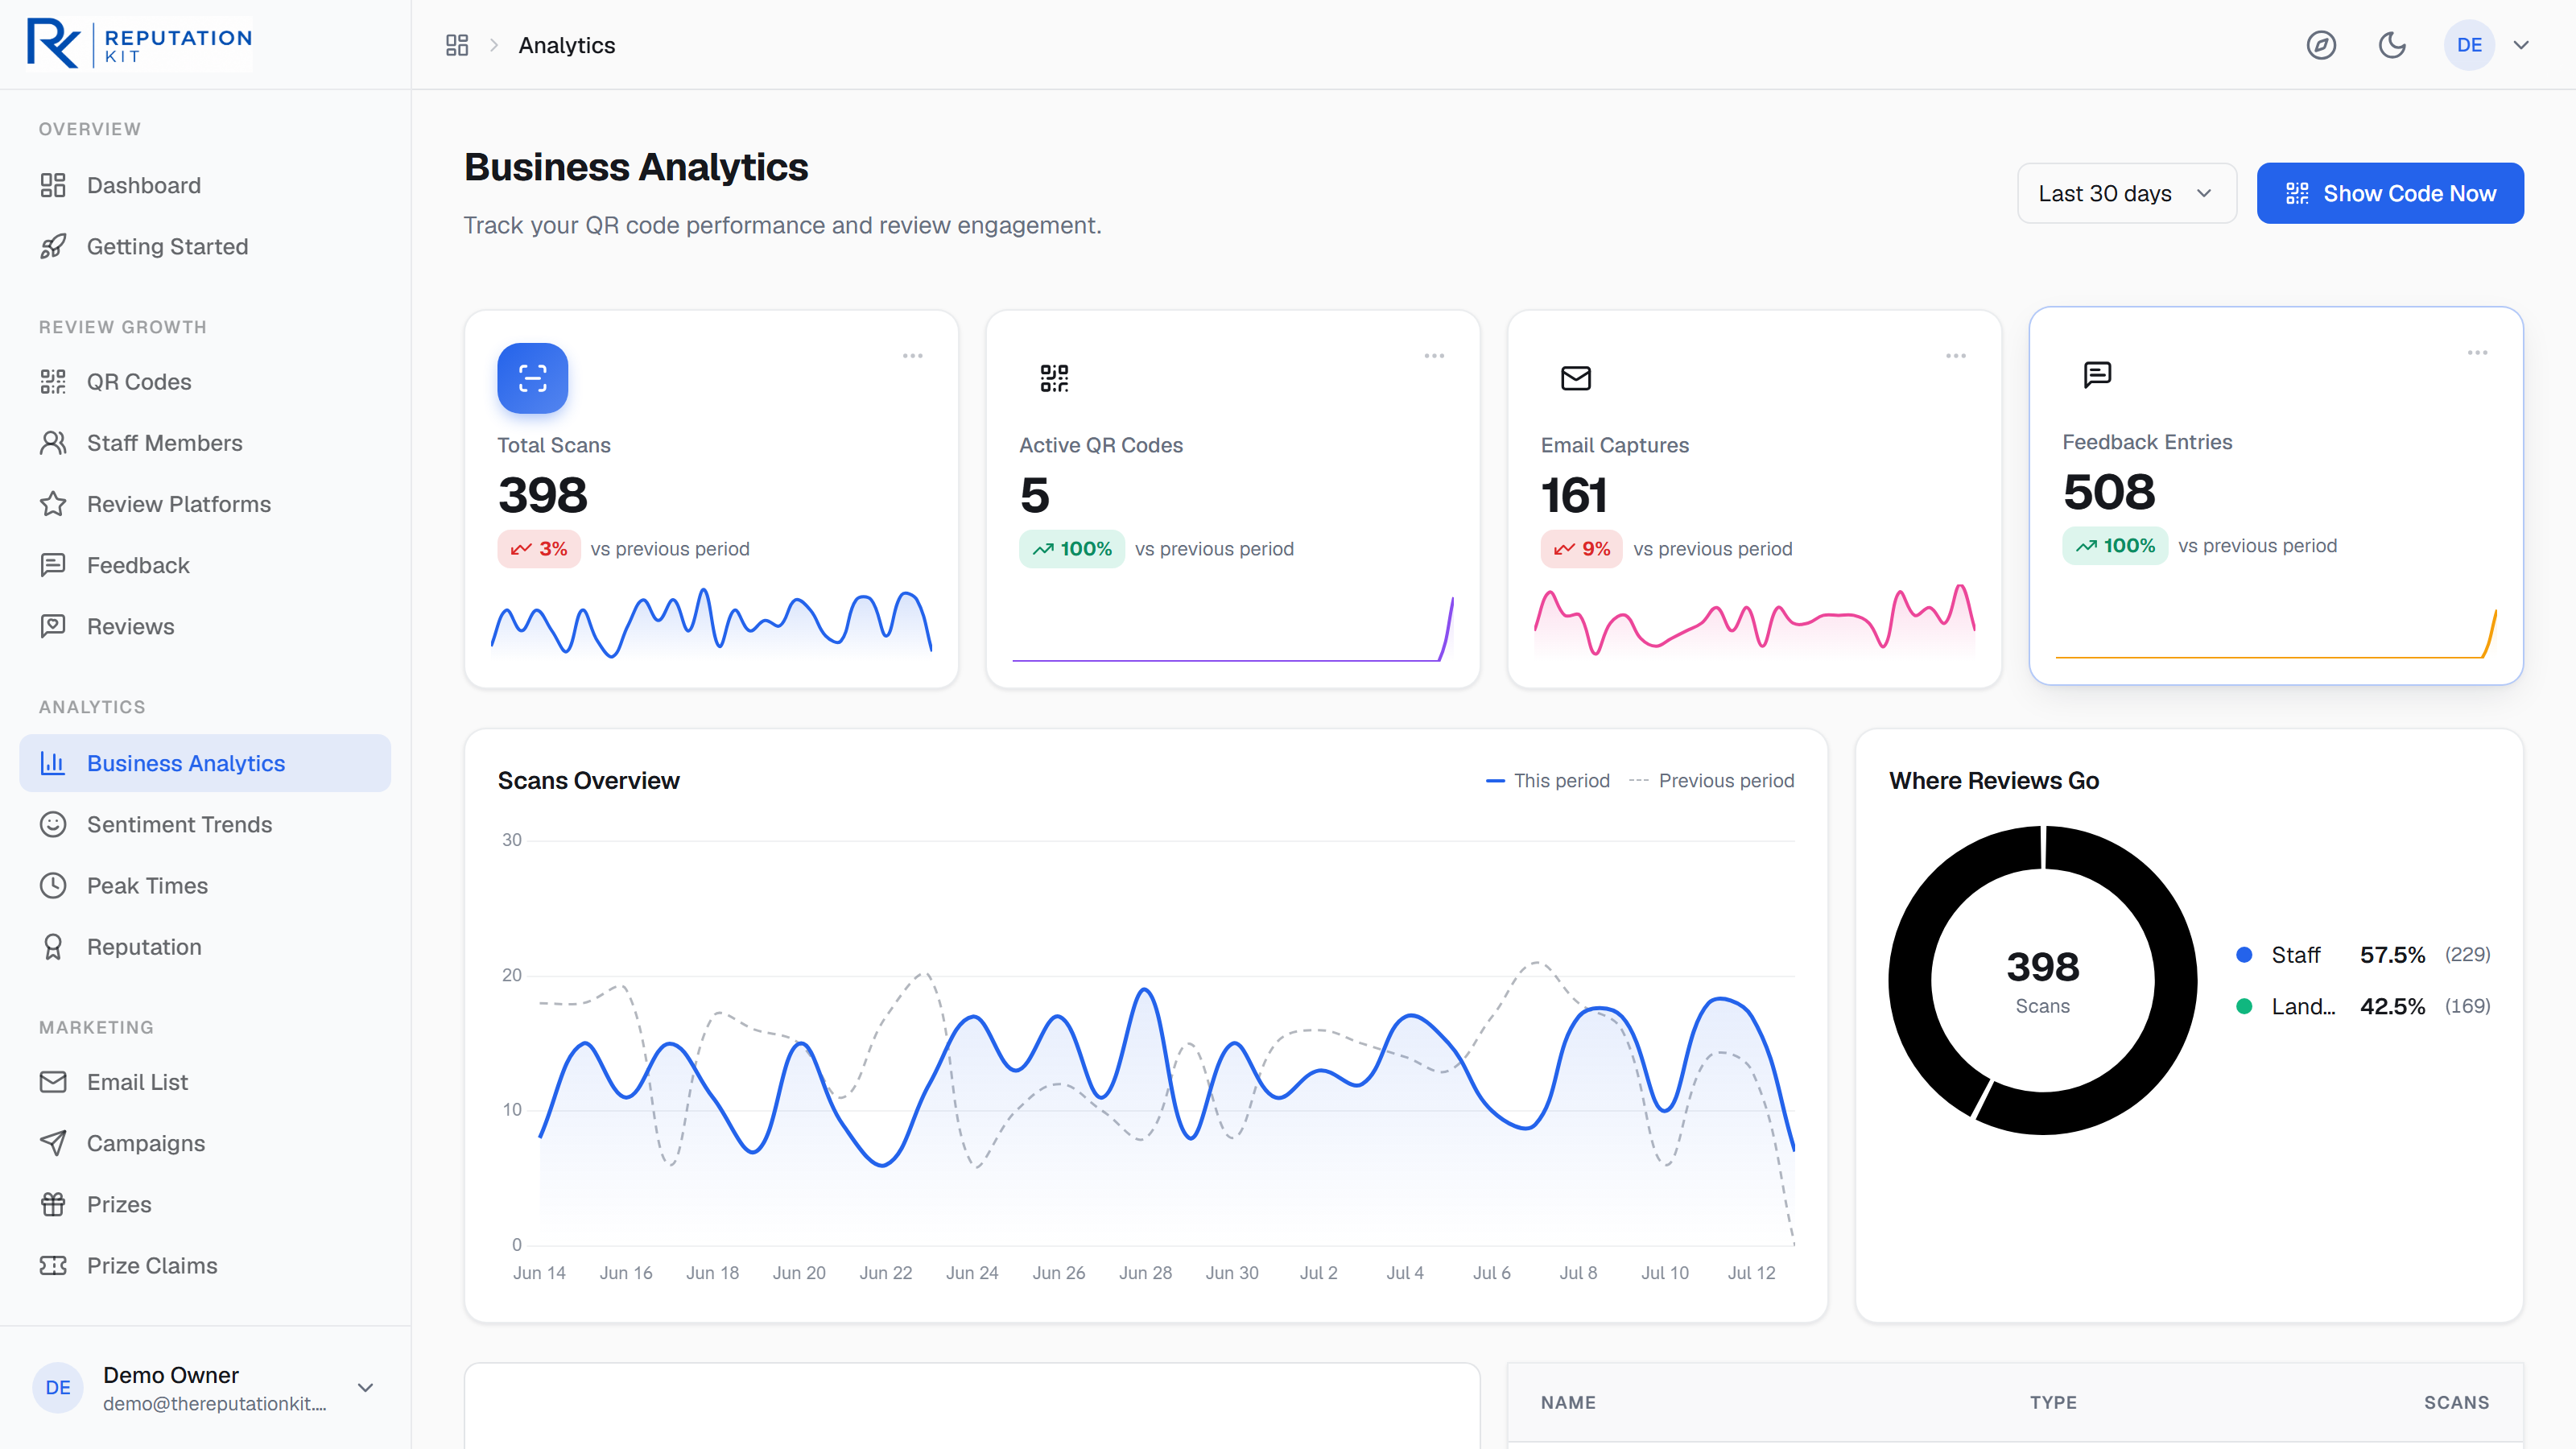Toggle Previous period legend series
This screenshot has width=2576, height=1449.
[x=1711, y=781]
